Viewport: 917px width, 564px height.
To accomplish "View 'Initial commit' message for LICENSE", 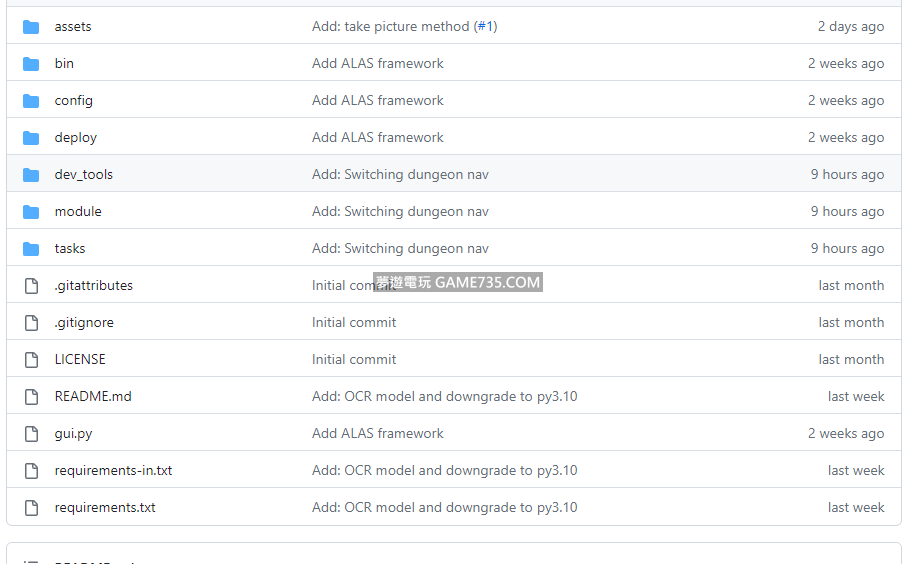I will pos(354,360).
